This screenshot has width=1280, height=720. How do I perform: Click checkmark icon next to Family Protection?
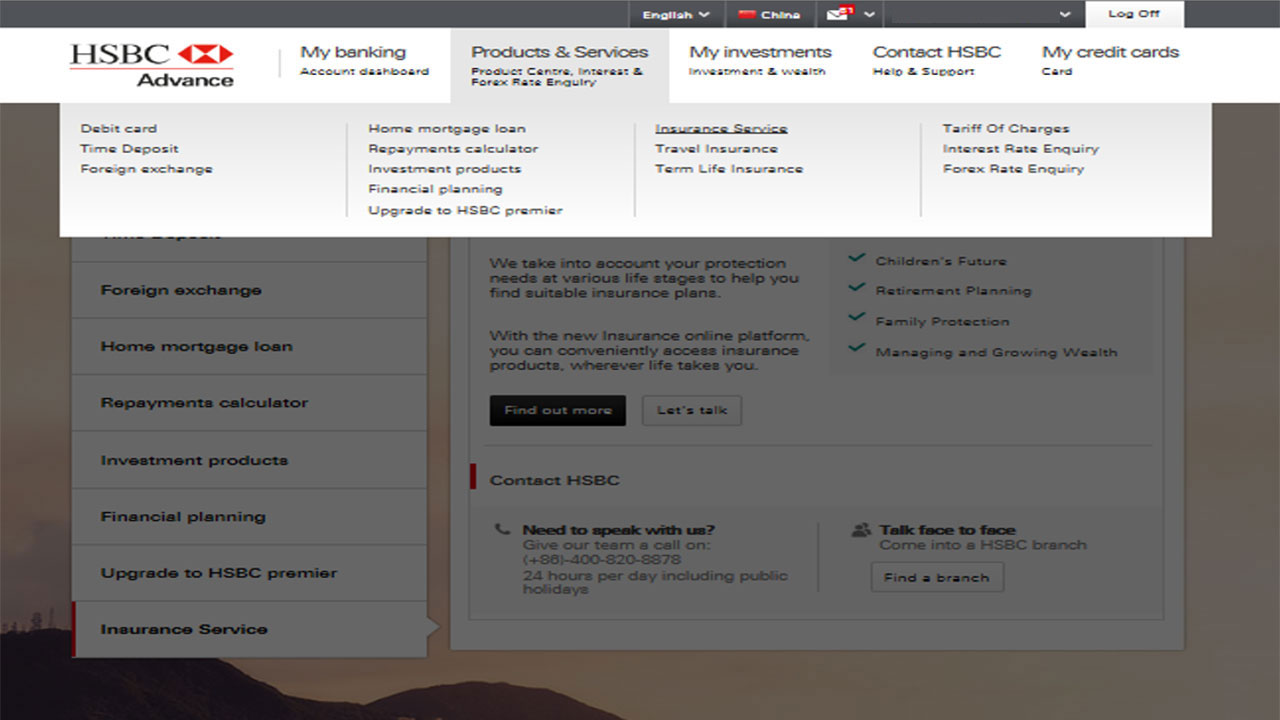tap(856, 318)
